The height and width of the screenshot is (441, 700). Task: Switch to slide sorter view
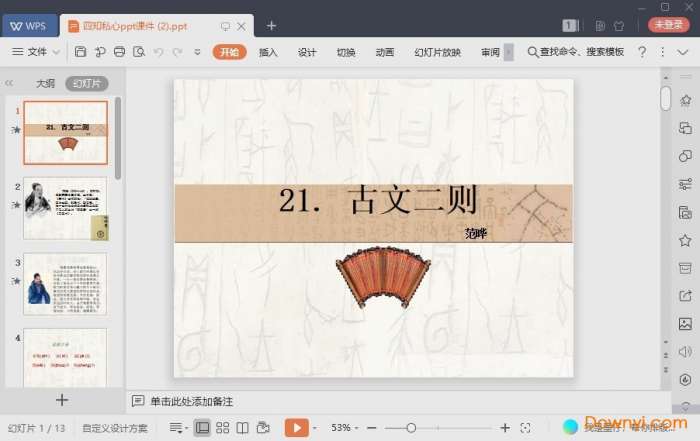tap(222, 428)
